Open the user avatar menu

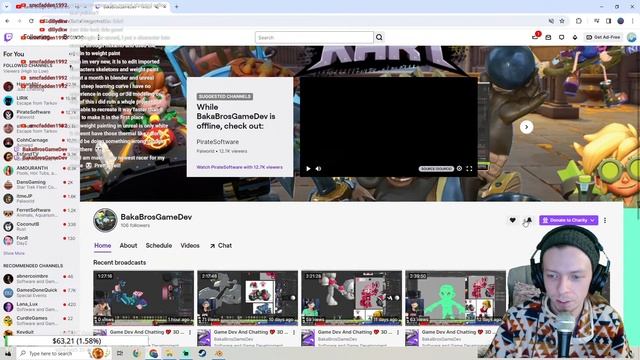[x=631, y=38]
